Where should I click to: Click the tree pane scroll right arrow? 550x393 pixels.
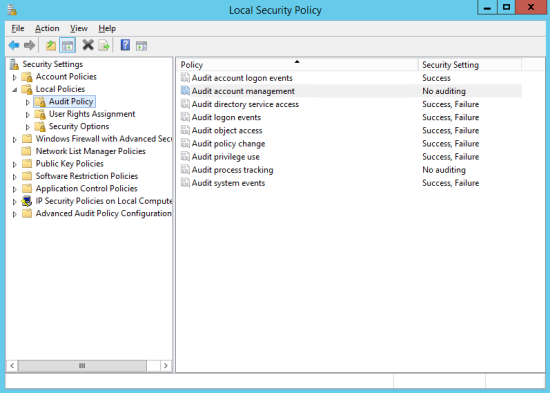tap(166, 366)
